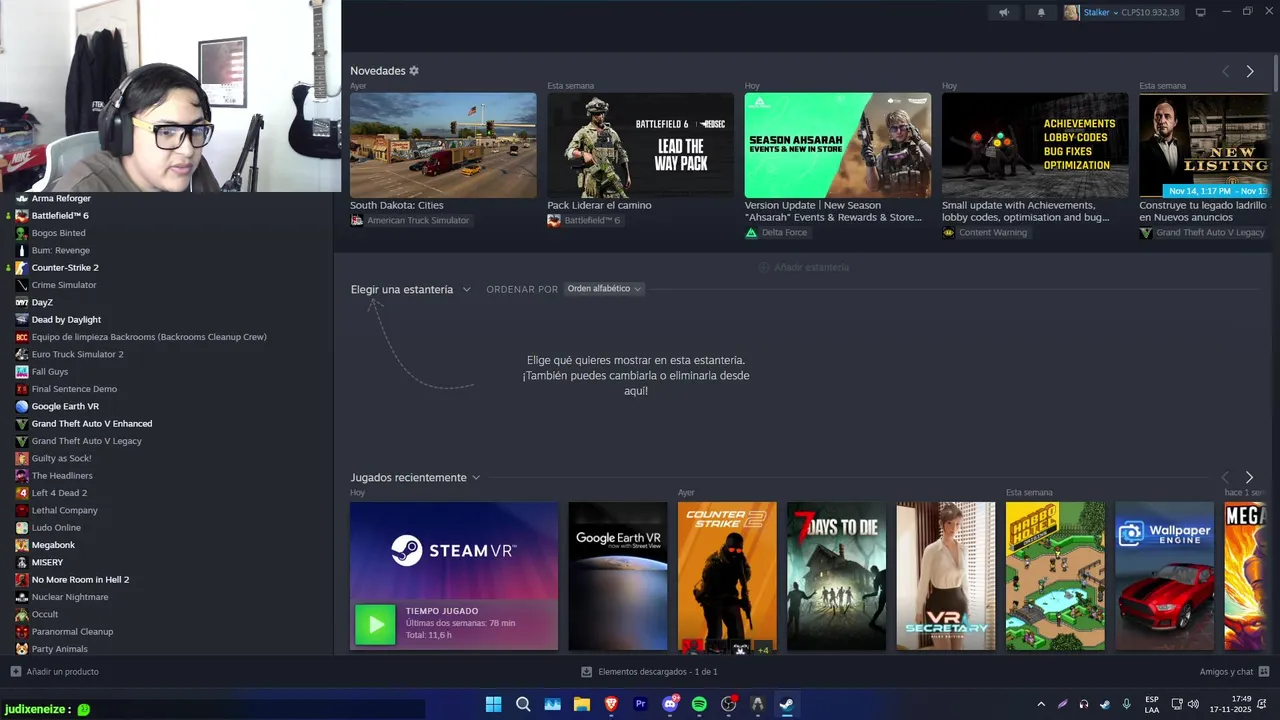Open the South Dakota: Cities news thumbnail
Image resolution: width=1280 pixels, height=720 pixels.
coord(443,145)
